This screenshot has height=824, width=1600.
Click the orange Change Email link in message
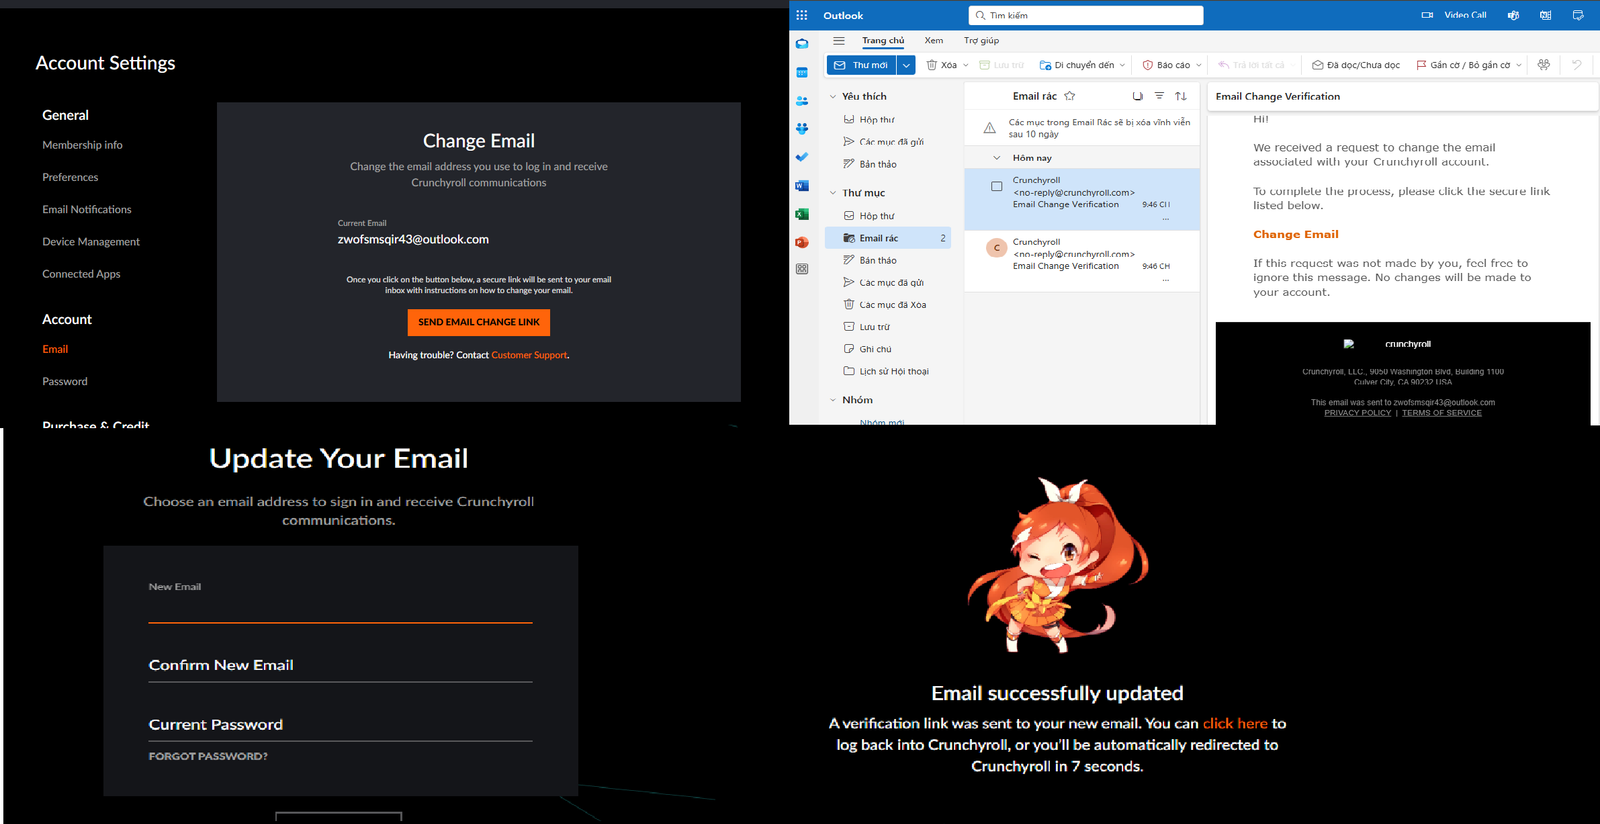pos(1296,234)
